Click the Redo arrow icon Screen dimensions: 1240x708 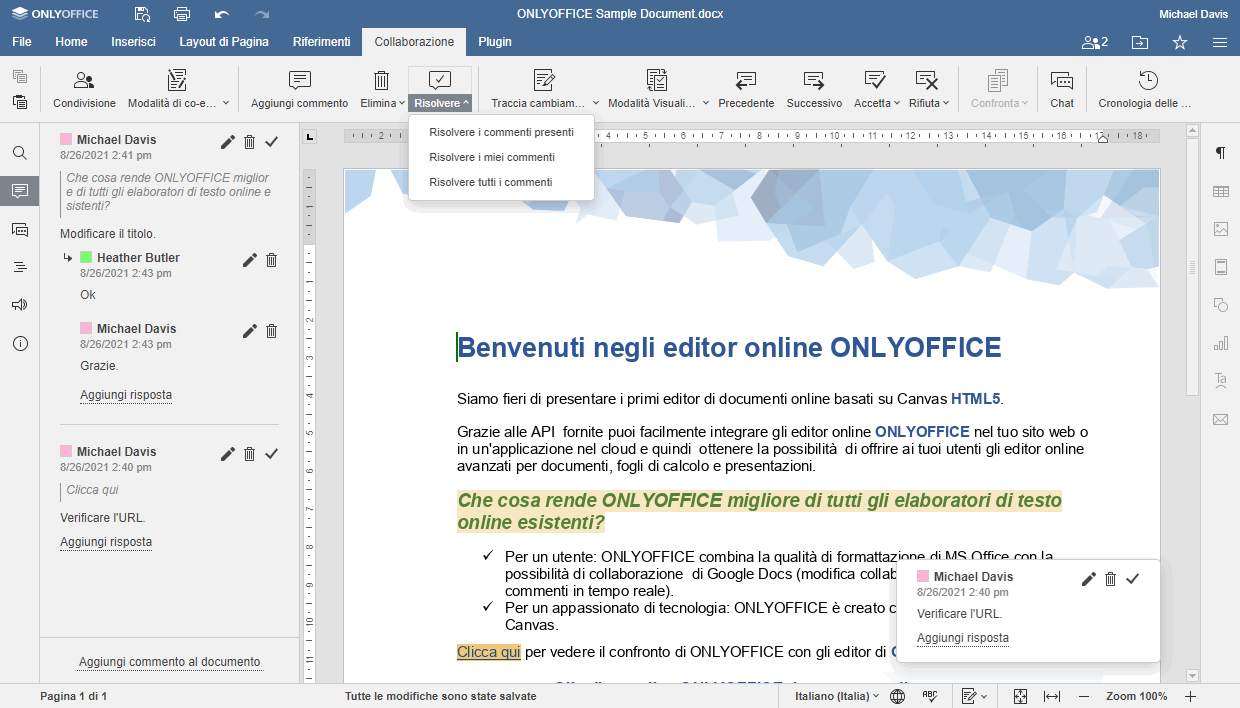[x=262, y=14]
